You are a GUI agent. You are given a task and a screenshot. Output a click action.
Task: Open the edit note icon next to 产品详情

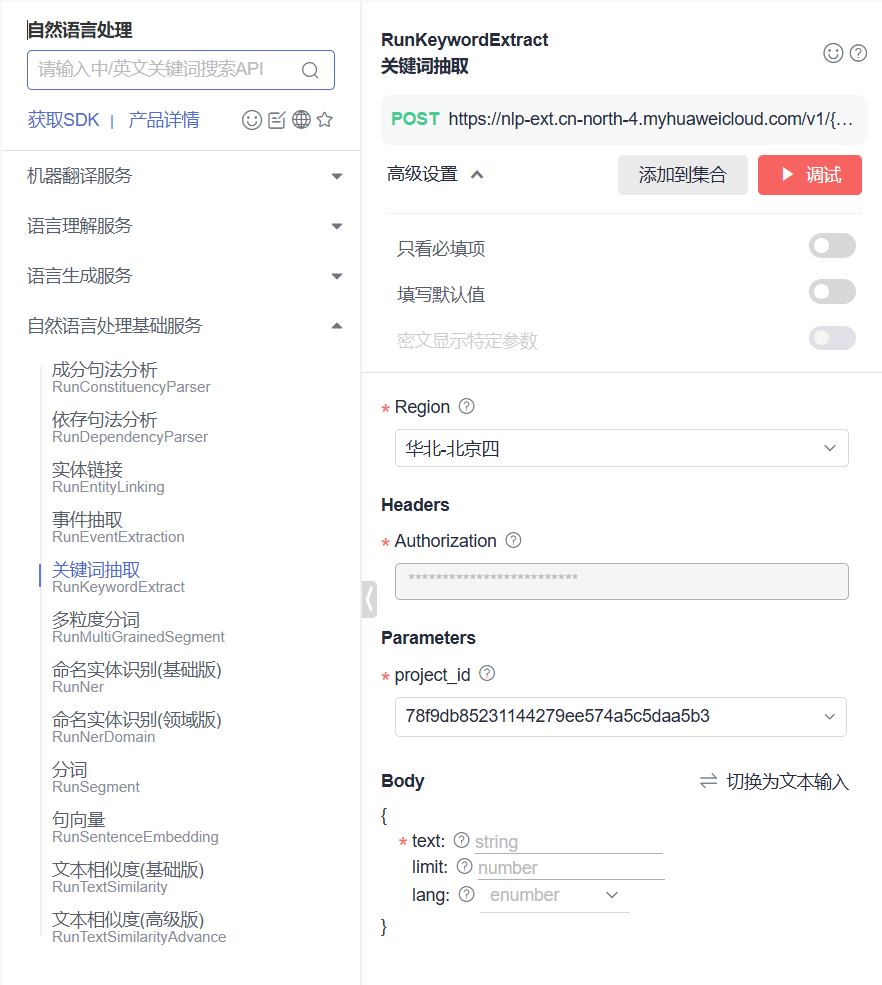276,120
